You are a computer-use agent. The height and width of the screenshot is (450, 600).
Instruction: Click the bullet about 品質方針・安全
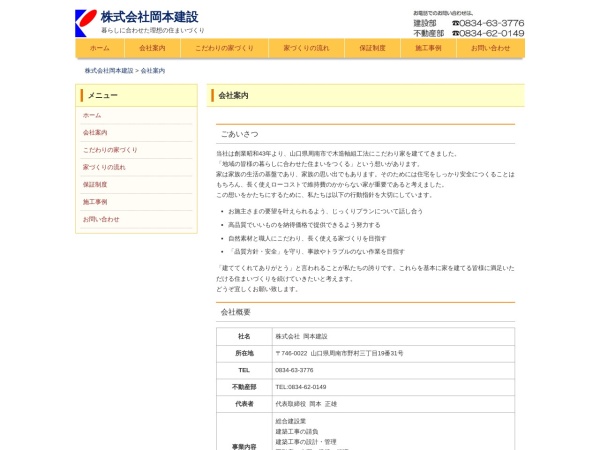[316, 252]
